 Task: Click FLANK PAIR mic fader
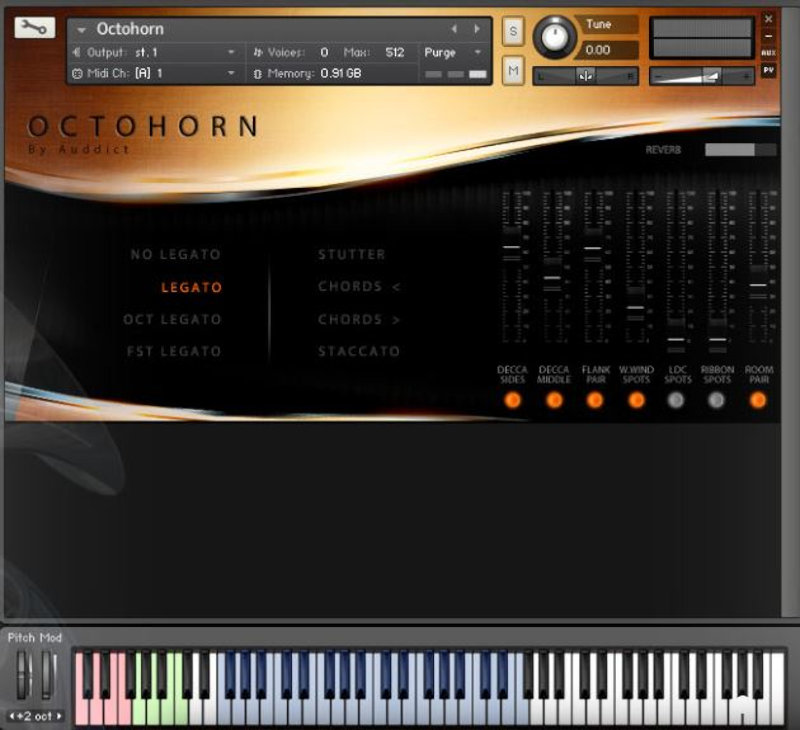tap(593, 248)
